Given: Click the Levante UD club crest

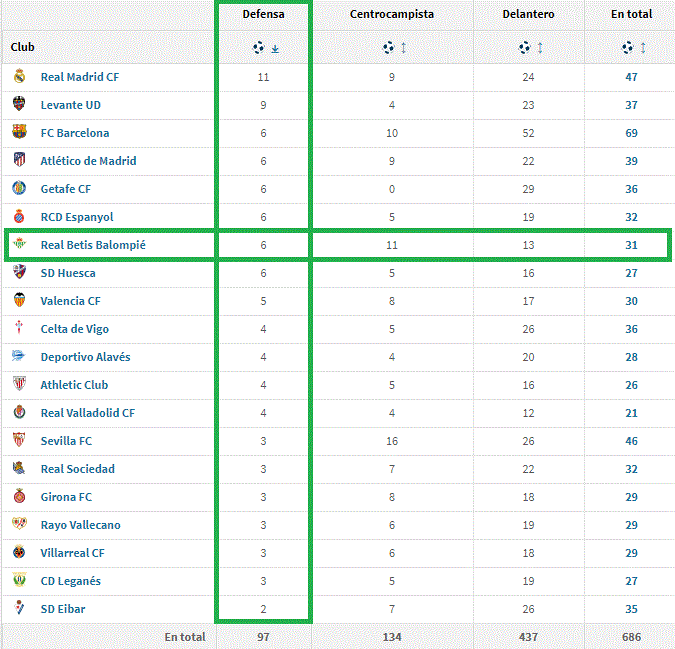Looking at the screenshot, I should (x=19, y=105).
